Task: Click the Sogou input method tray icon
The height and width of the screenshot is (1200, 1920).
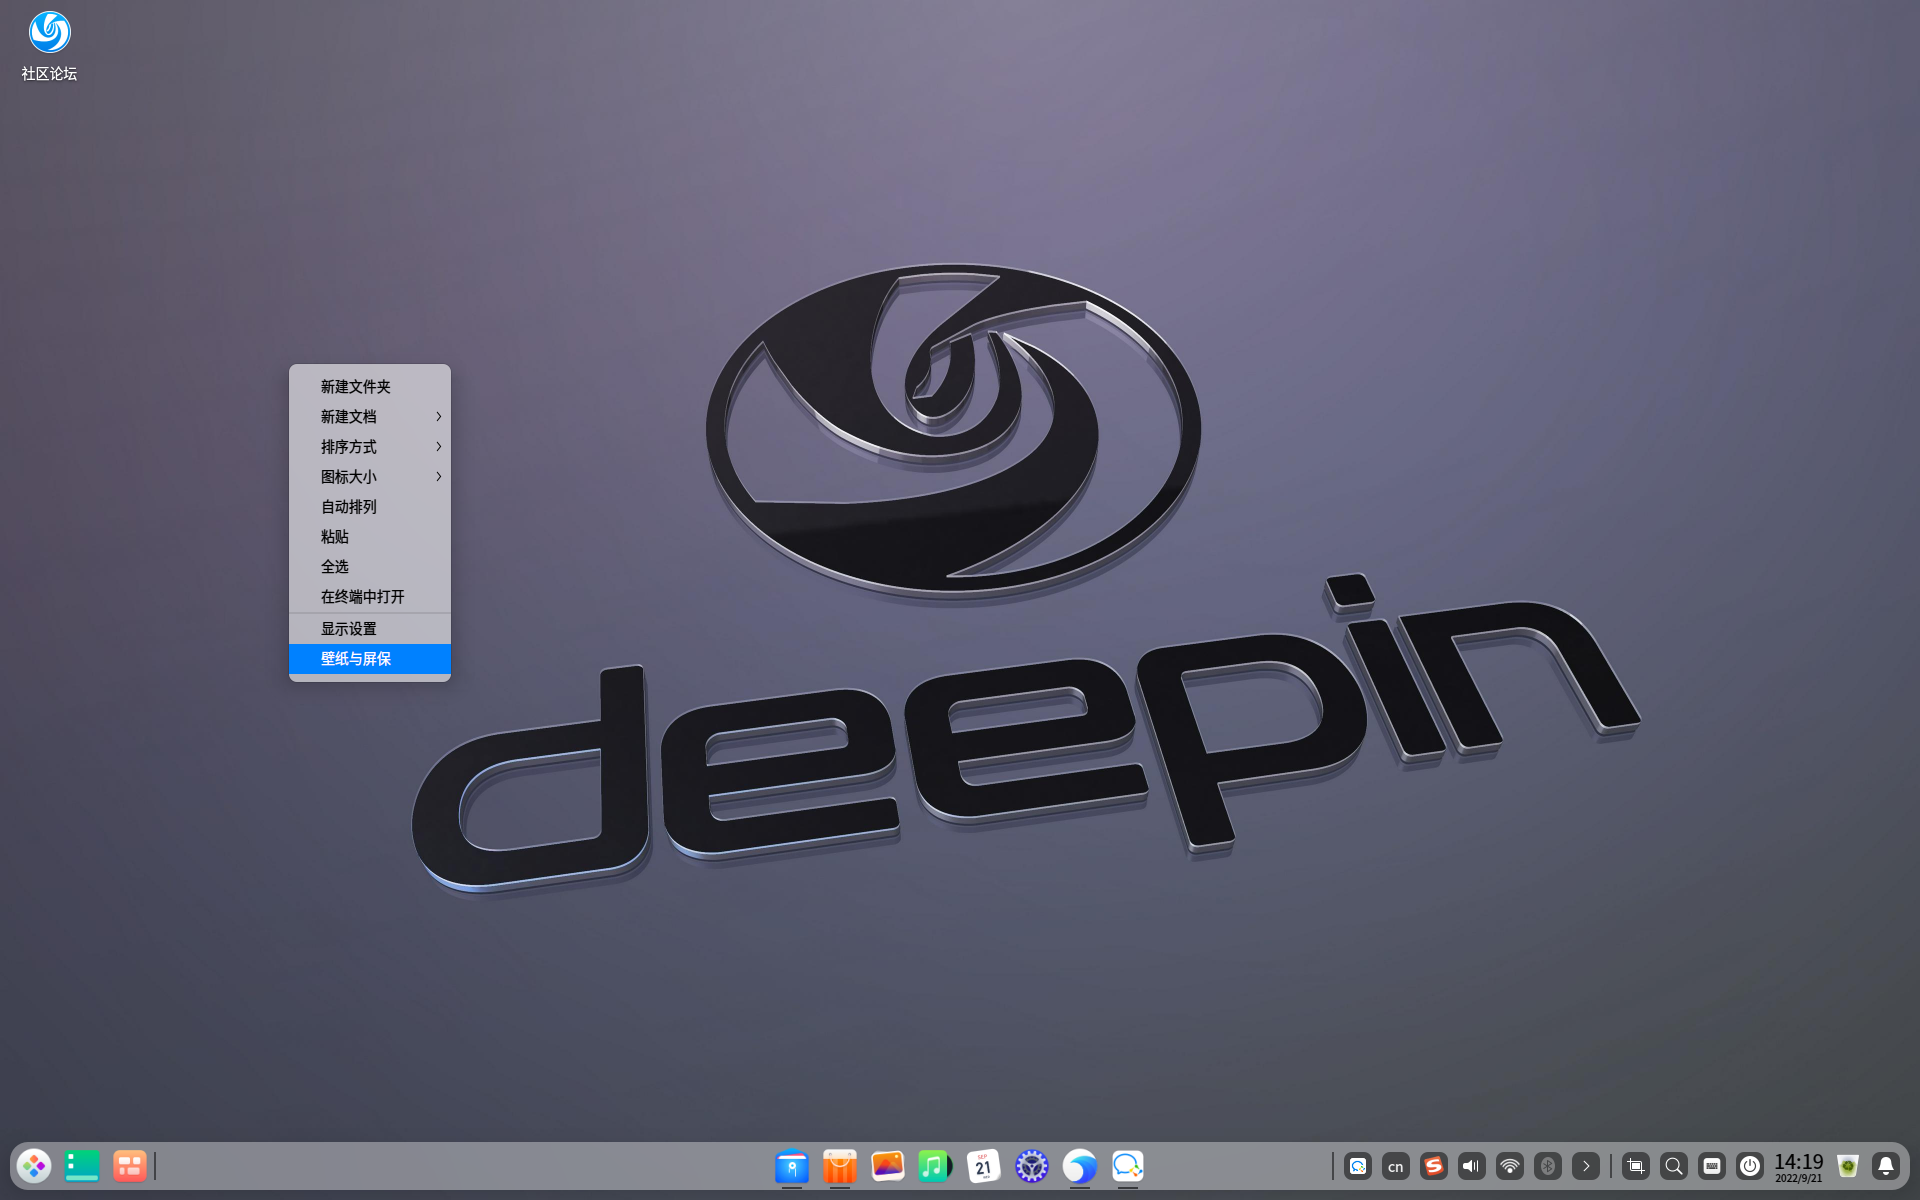Action: (x=1434, y=1166)
